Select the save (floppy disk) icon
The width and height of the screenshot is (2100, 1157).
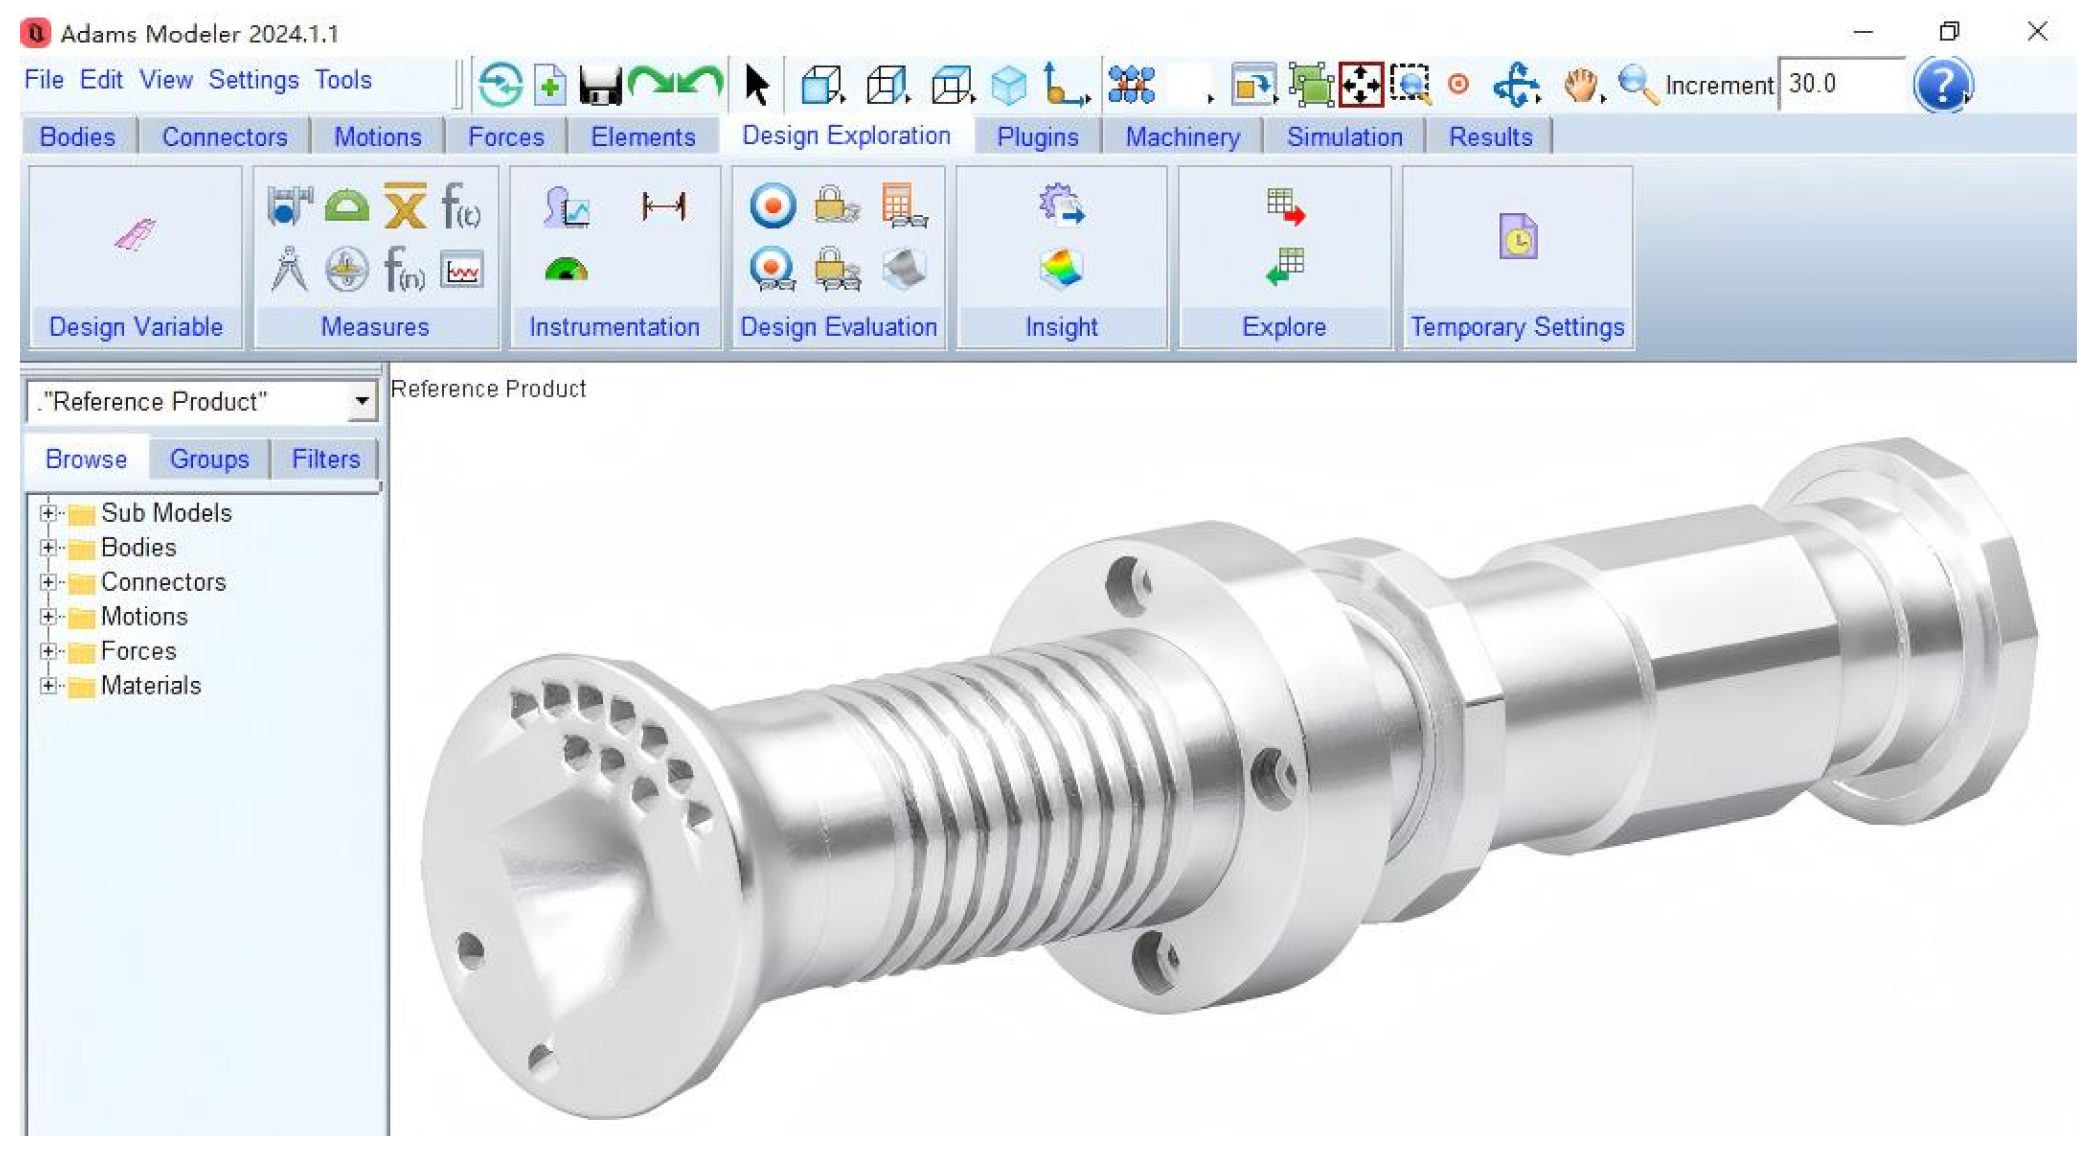tap(600, 85)
